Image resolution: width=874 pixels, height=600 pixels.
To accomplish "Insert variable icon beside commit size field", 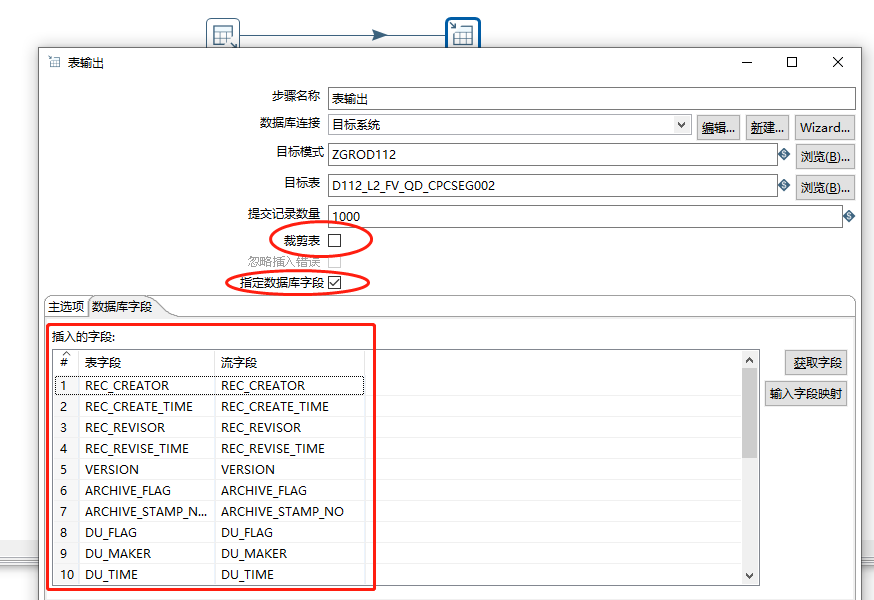I will pos(849,216).
